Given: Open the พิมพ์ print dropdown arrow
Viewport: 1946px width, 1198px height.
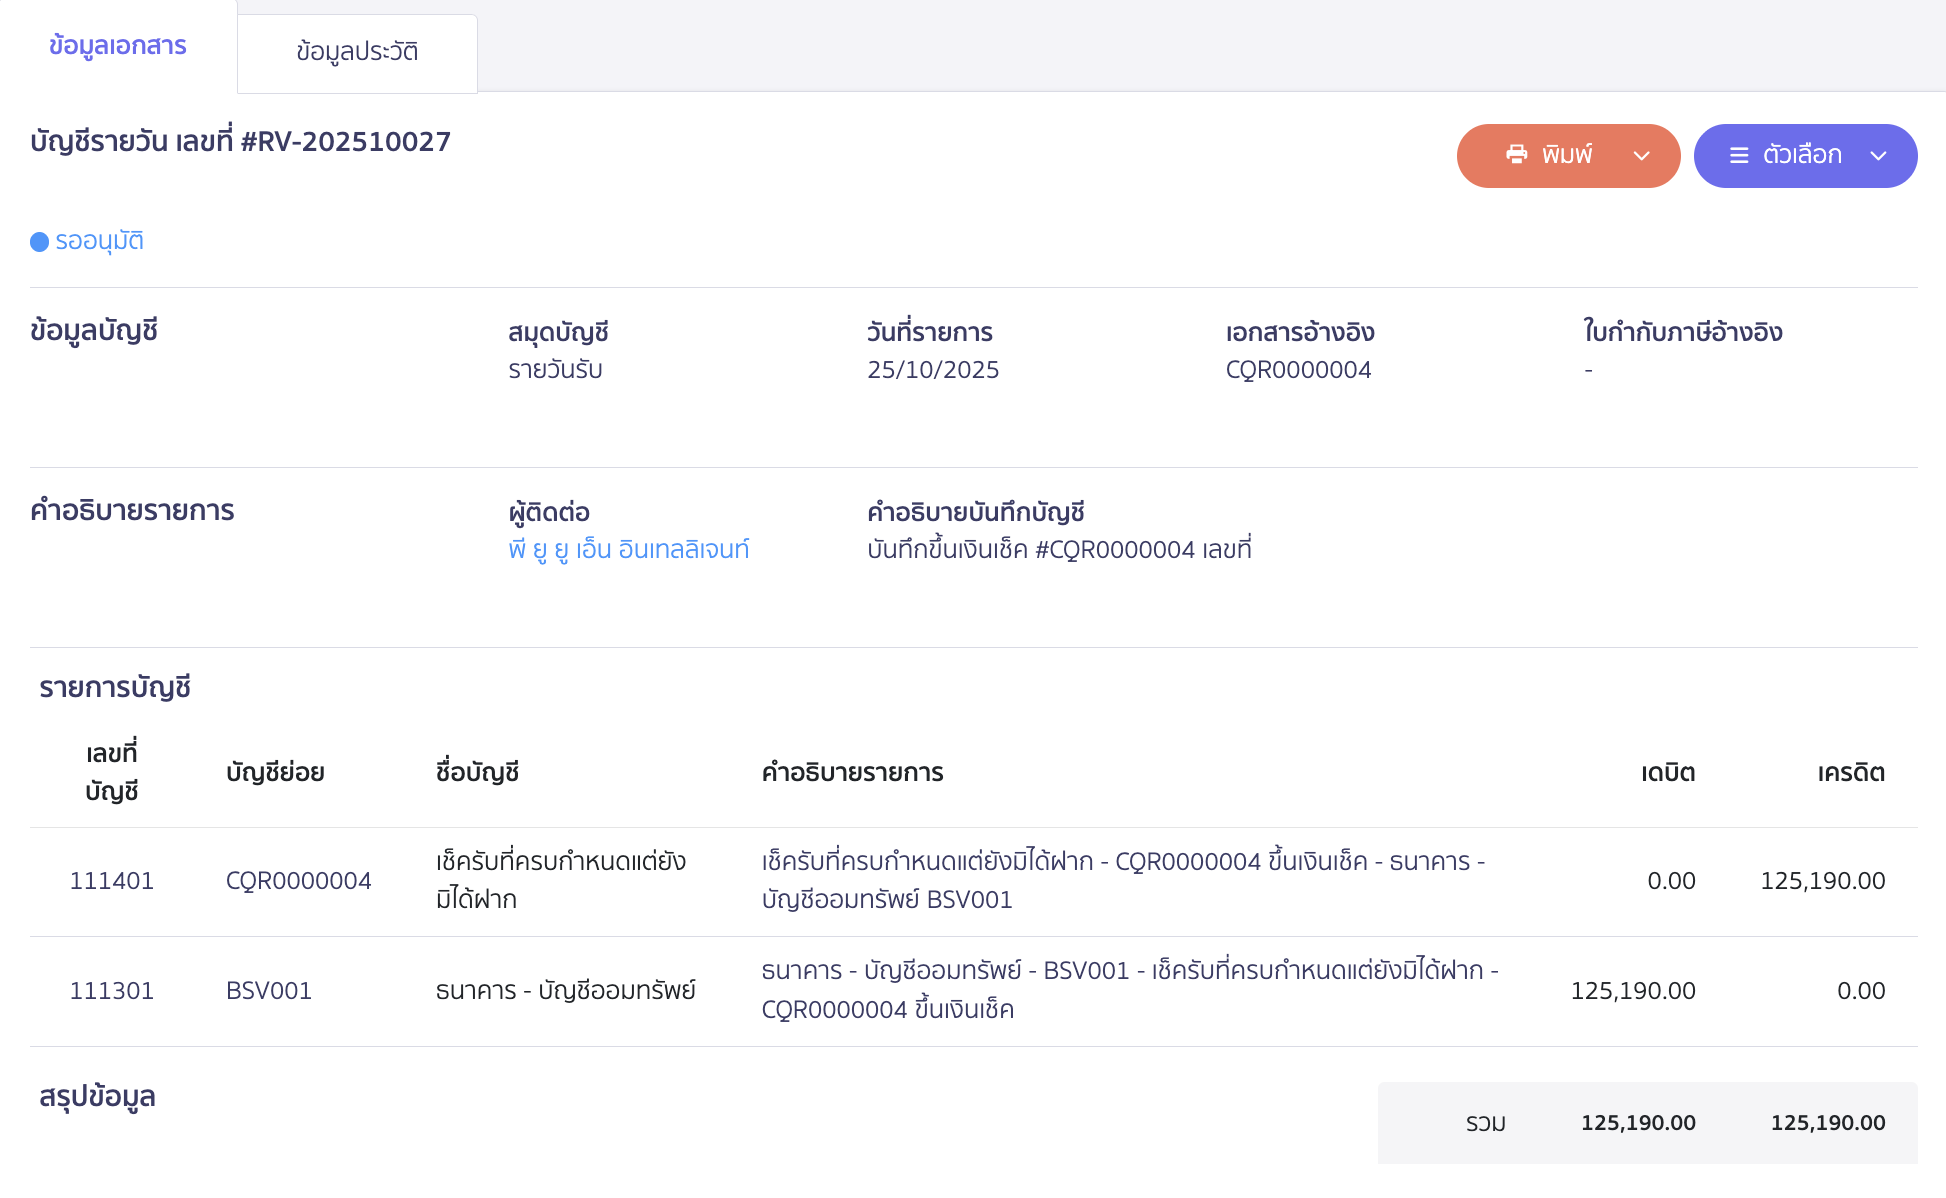Looking at the screenshot, I should 1641,156.
